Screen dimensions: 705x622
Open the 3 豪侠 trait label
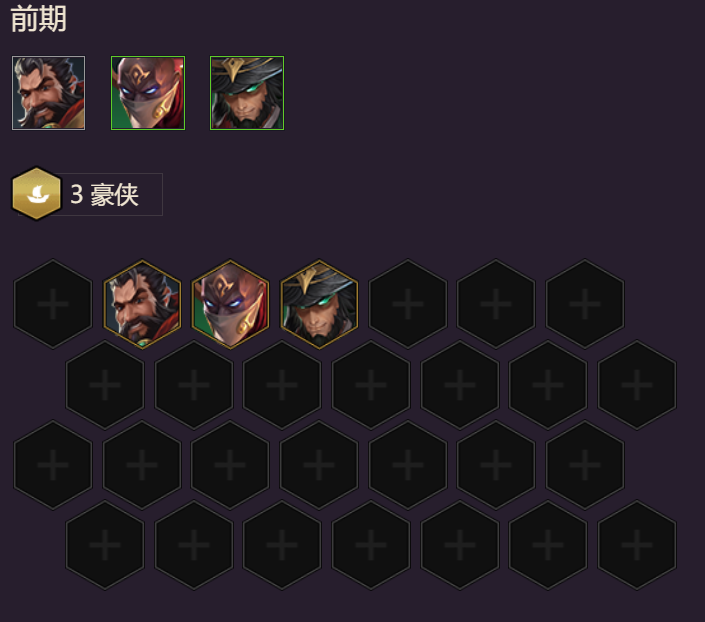(x=104, y=195)
